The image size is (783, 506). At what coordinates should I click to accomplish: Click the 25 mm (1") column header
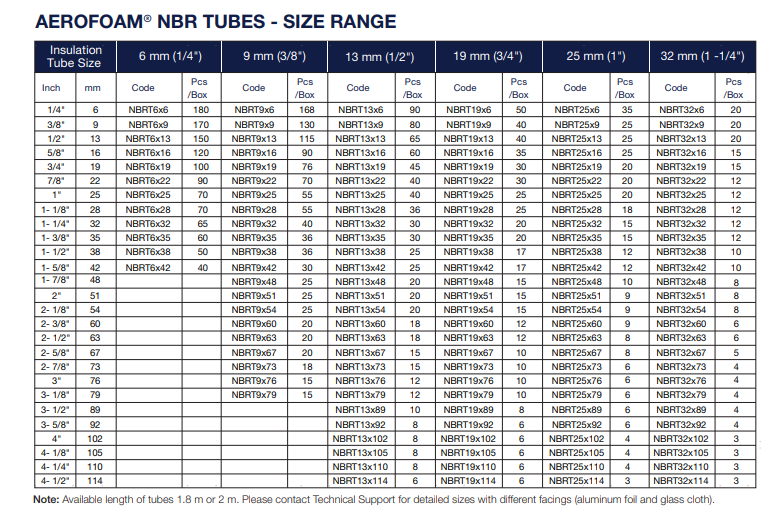(595, 56)
